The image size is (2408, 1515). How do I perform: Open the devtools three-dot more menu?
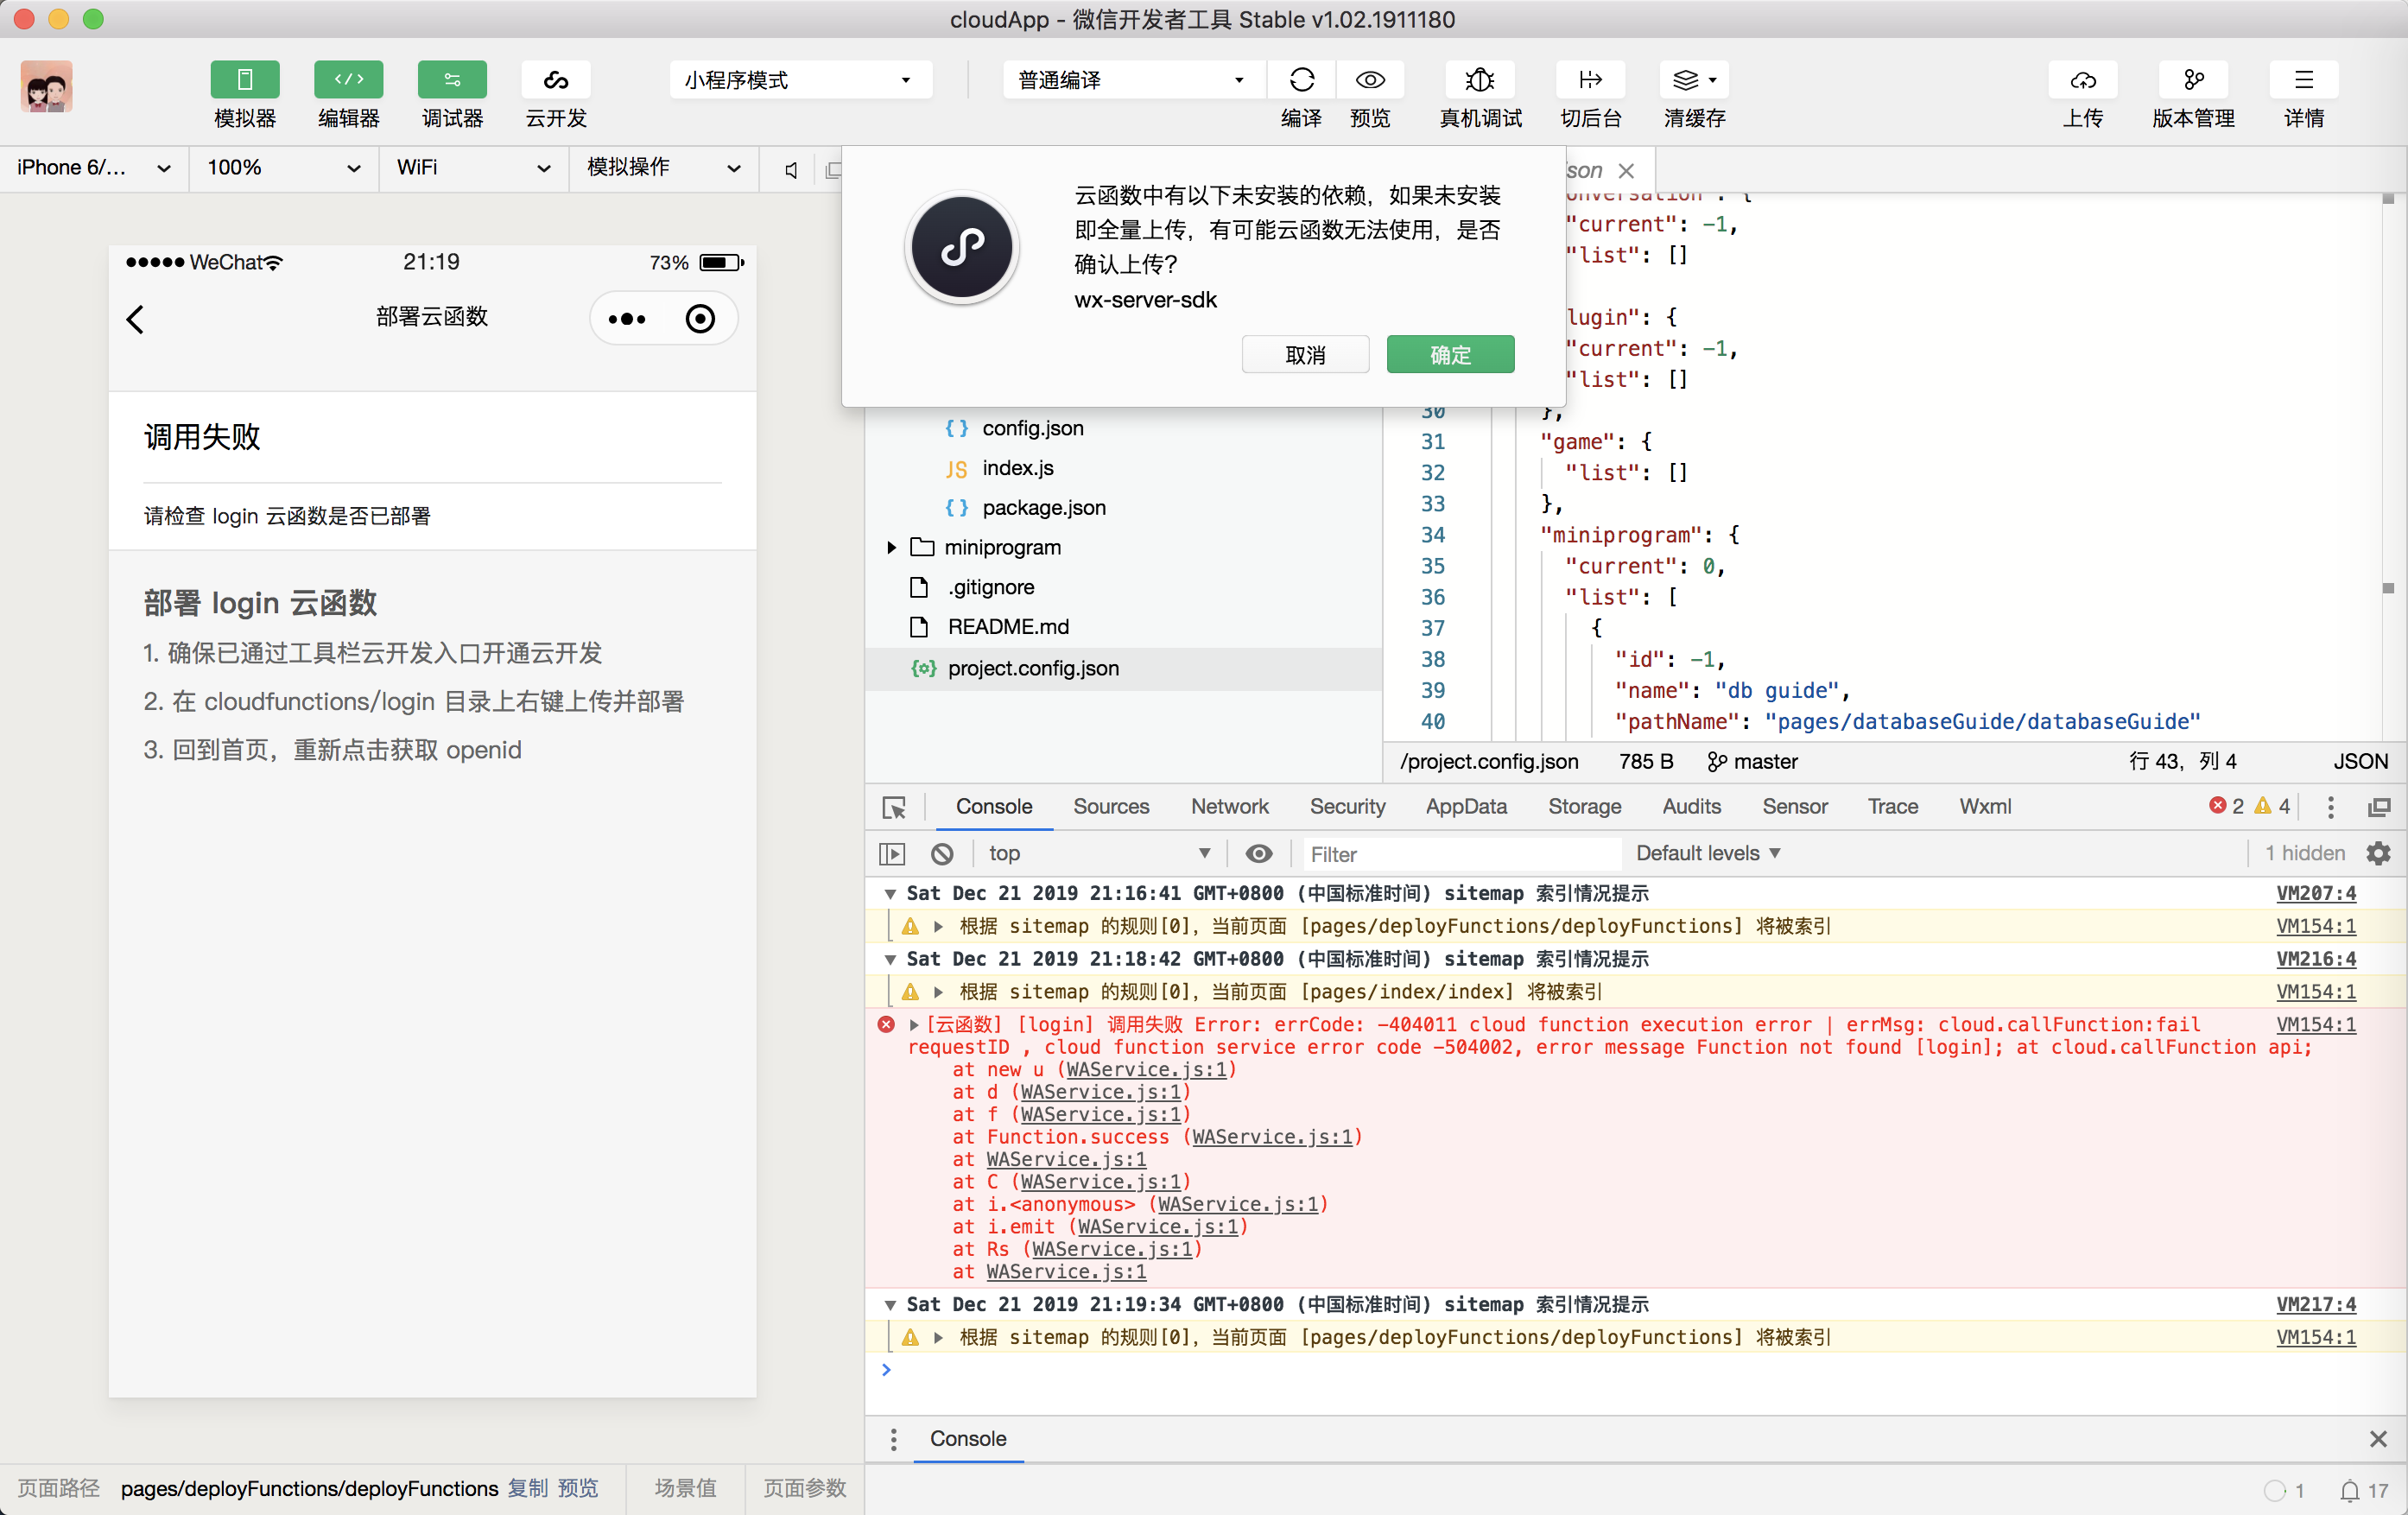coord(2331,807)
